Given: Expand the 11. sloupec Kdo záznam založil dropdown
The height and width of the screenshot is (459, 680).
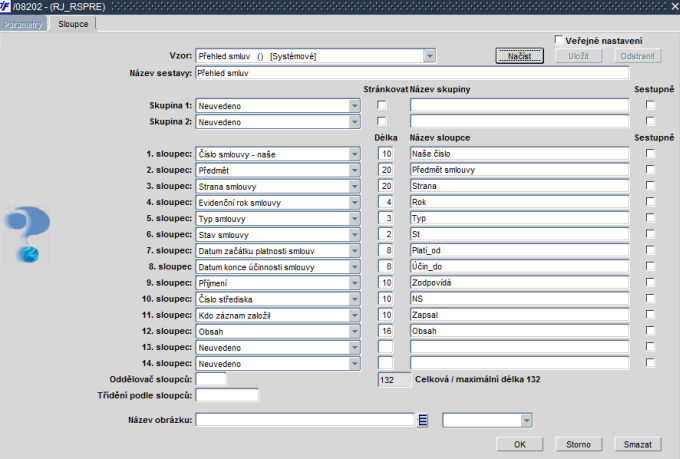Looking at the screenshot, I should [354, 315].
